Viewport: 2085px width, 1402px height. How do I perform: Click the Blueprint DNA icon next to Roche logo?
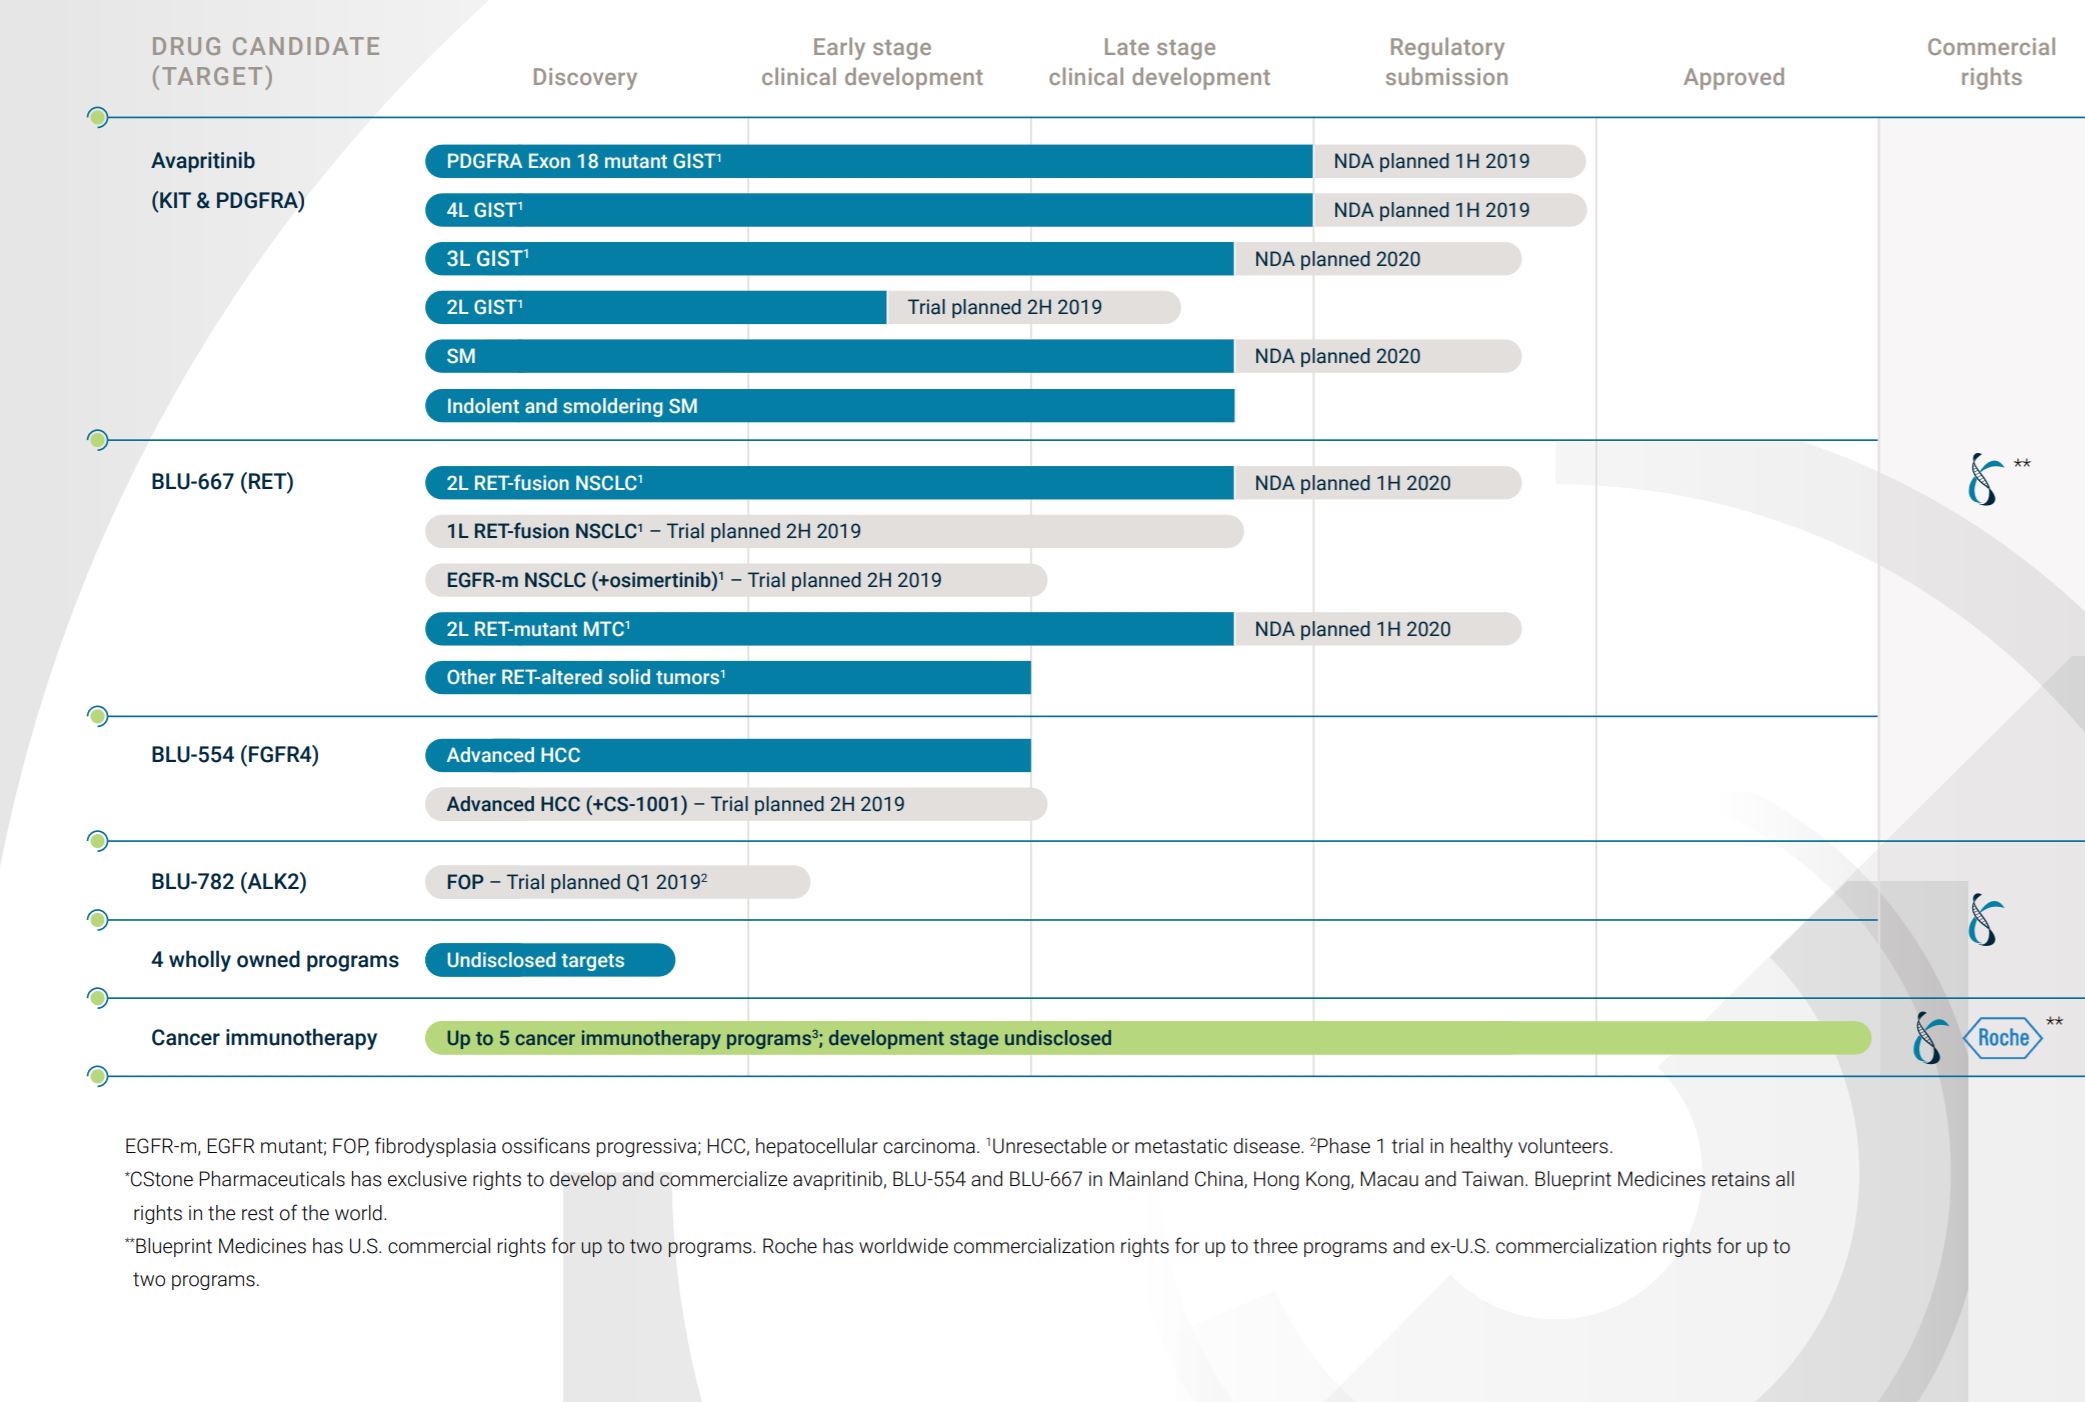[1930, 1037]
